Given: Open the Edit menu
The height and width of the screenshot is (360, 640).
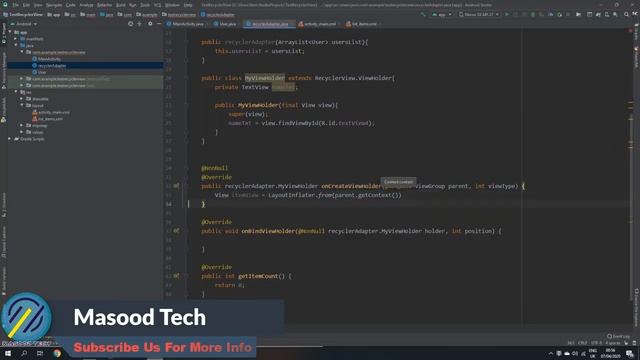Looking at the screenshot, I should click(x=26, y=5).
